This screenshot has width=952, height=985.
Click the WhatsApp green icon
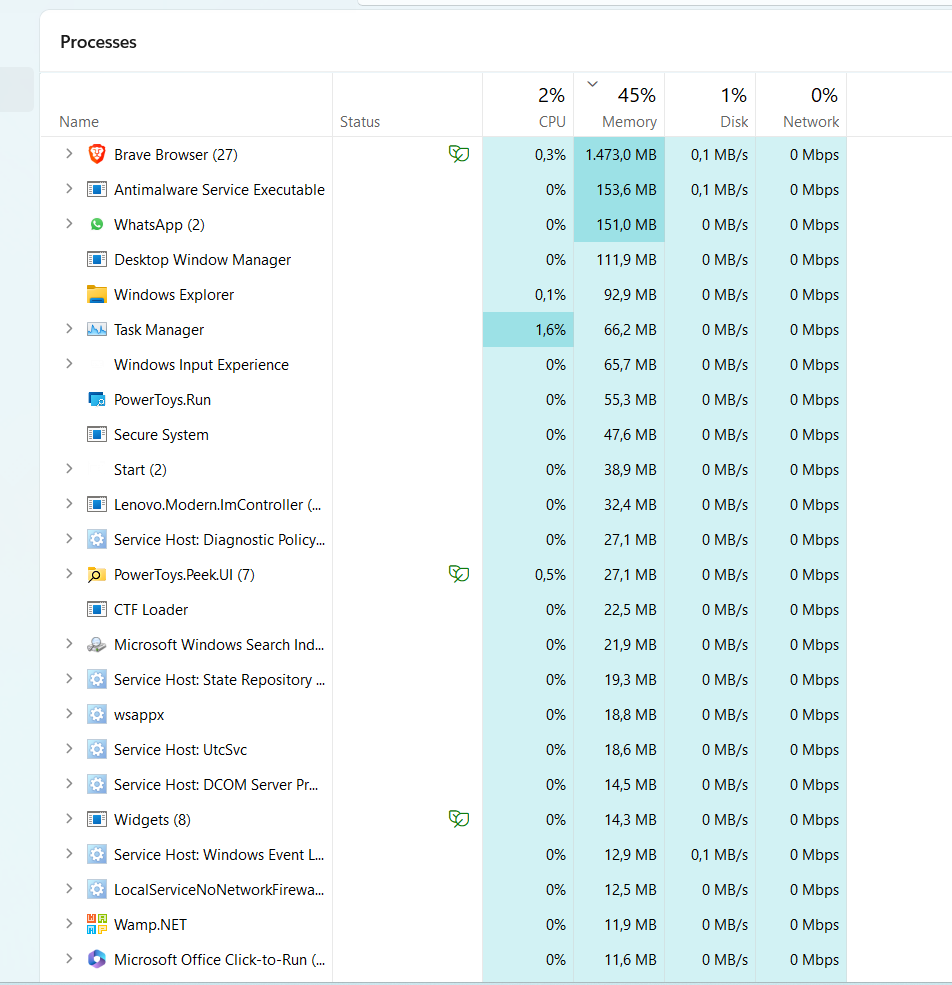pyautogui.click(x=97, y=224)
